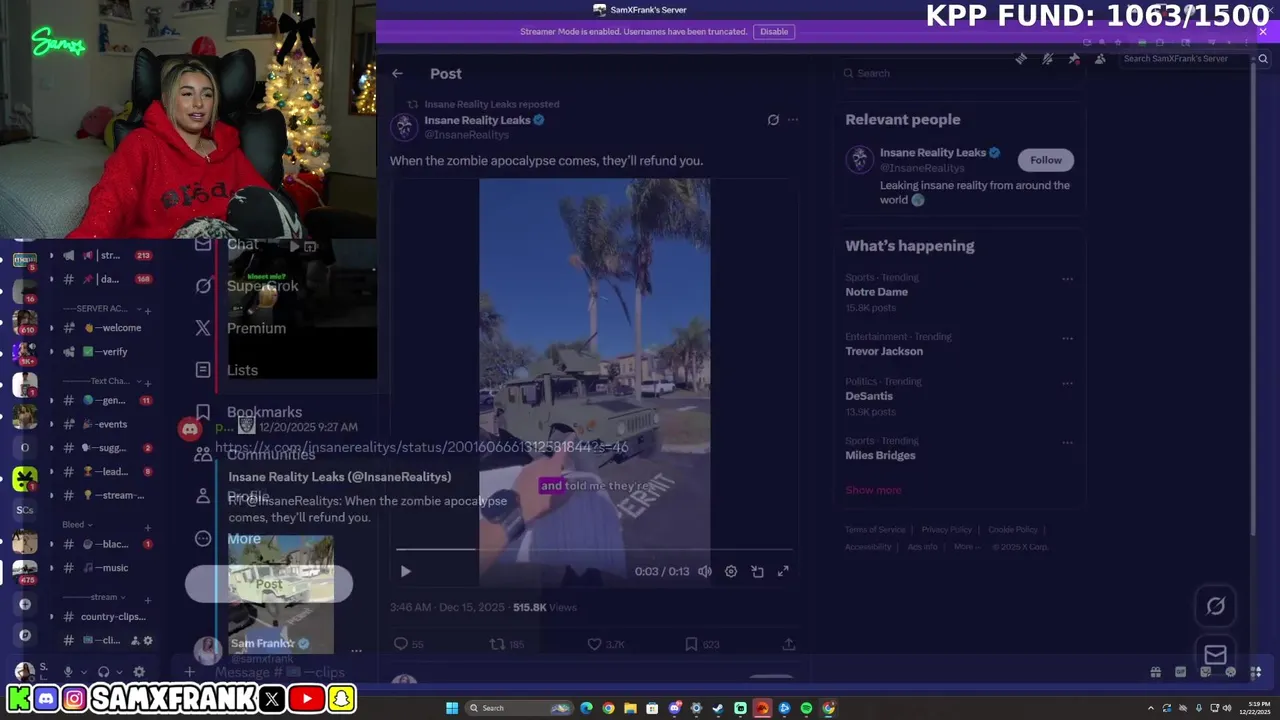Viewport: 1280px width, 720px height.
Task: Mute the X video volume
Action: (705, 571)
